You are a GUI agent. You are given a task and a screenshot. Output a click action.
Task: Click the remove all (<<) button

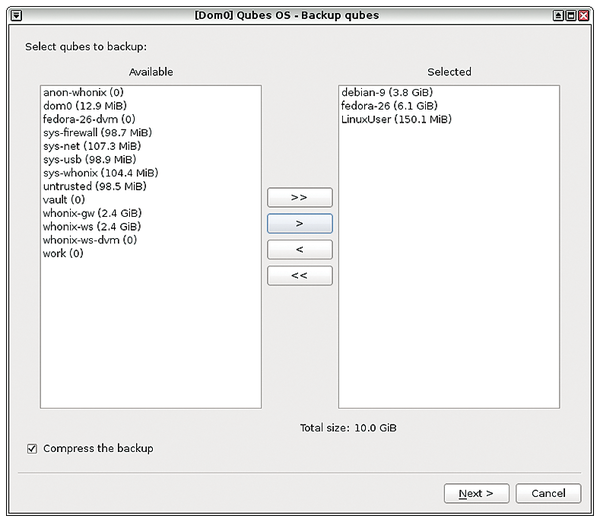point(300,276)
